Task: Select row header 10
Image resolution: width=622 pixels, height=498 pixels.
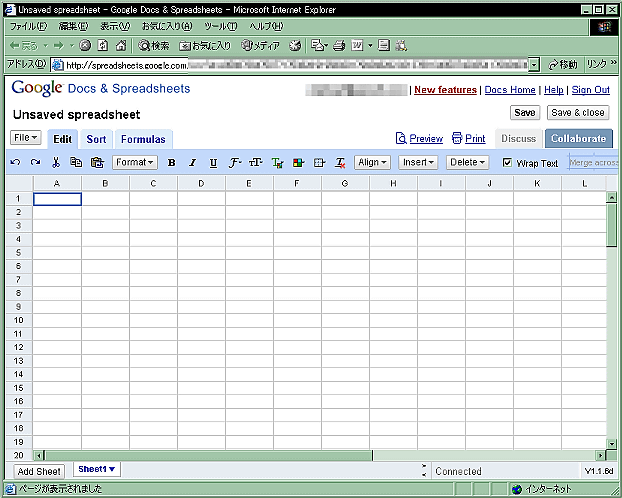Action: tap(19, 320)
